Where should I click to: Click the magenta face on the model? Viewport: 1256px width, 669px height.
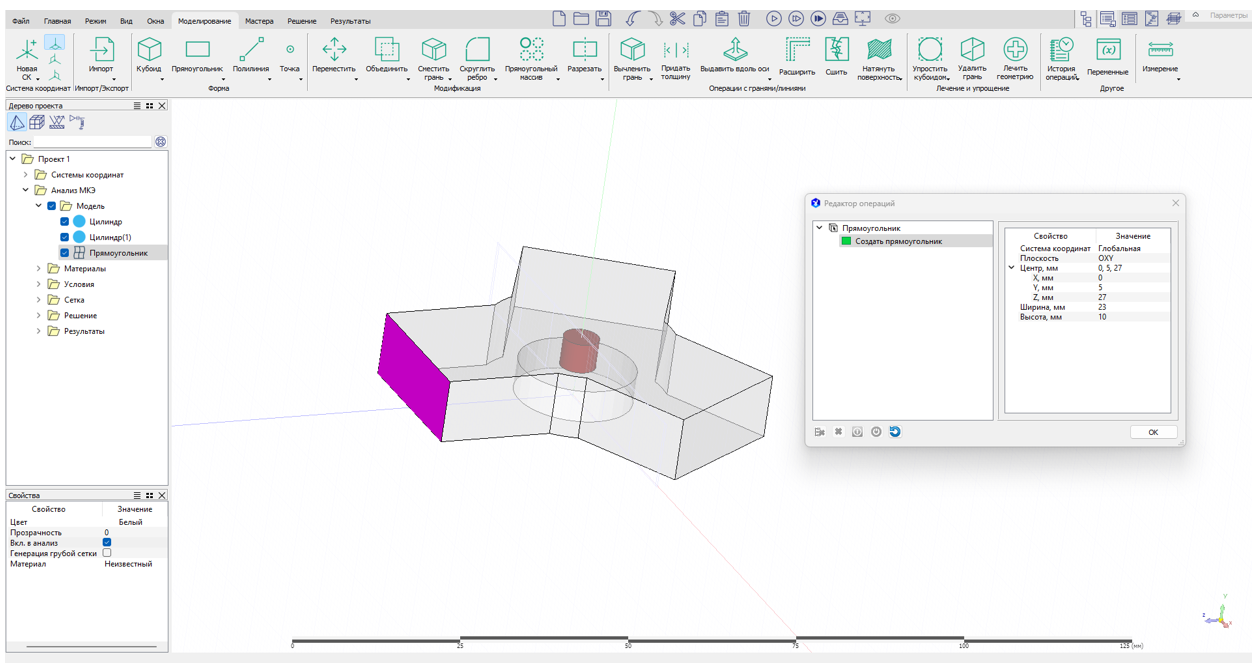(x=411, y=373)
